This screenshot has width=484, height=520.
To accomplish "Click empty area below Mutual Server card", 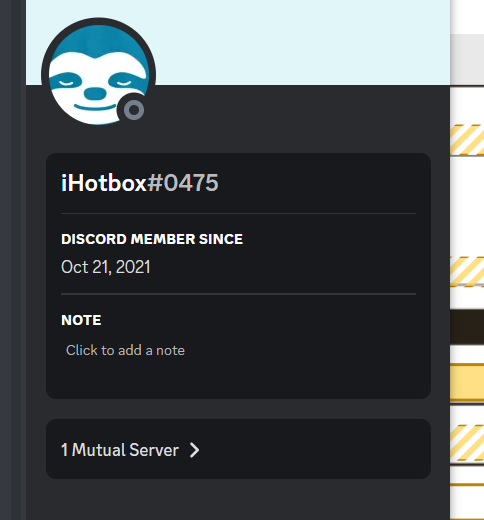I will (x=238, y=500).
